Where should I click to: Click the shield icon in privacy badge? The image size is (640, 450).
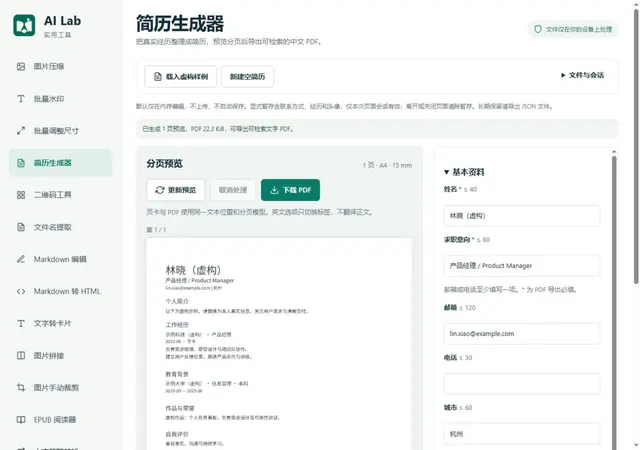coord(538,29)
